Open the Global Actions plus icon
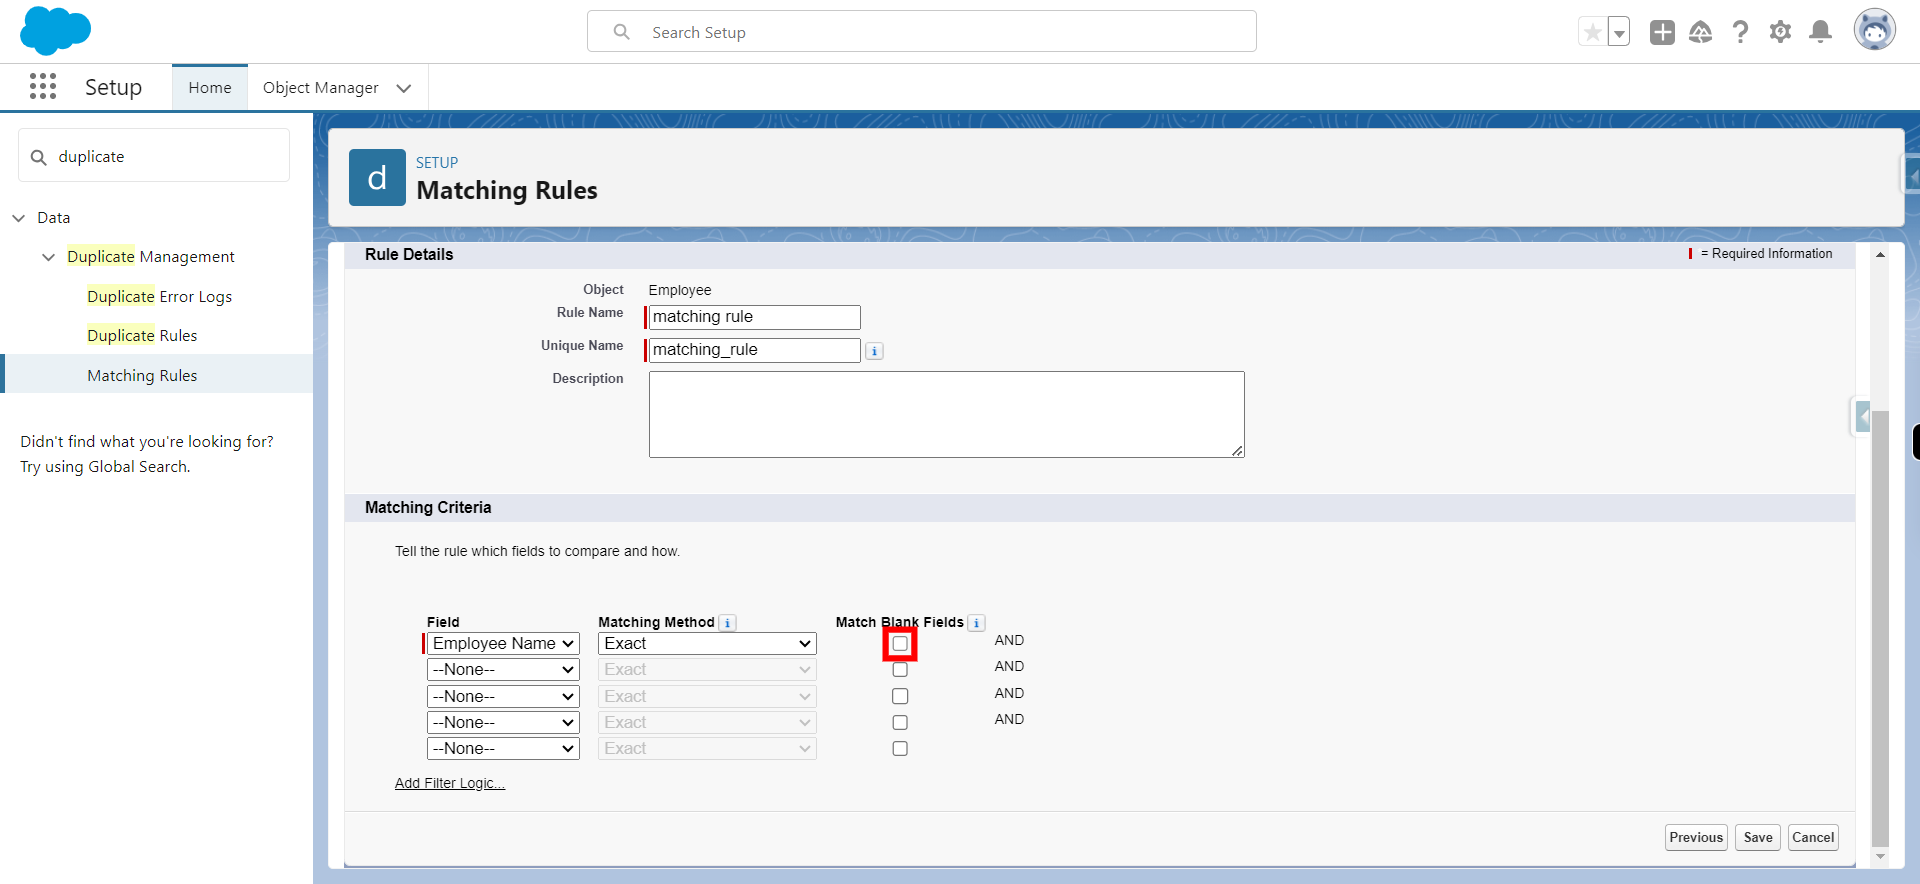 pyautogui.click(x=1662, y=32)
